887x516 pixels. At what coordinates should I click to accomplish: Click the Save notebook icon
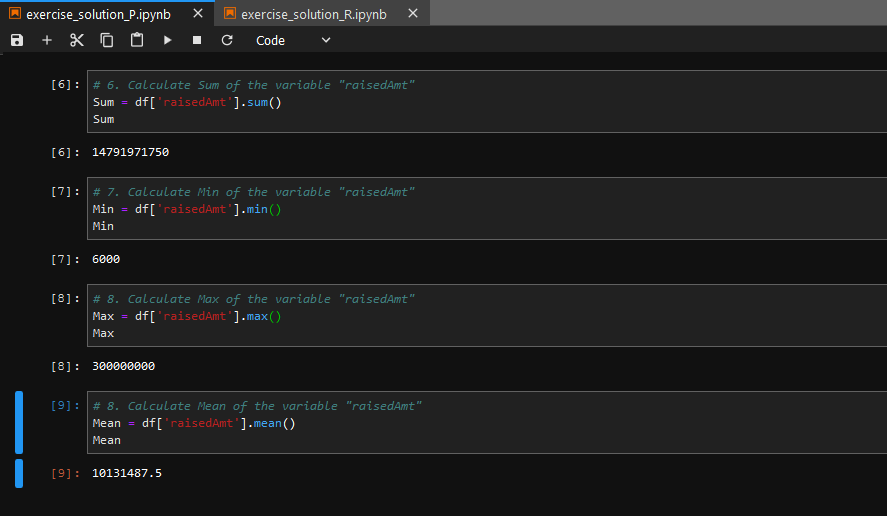17,40
